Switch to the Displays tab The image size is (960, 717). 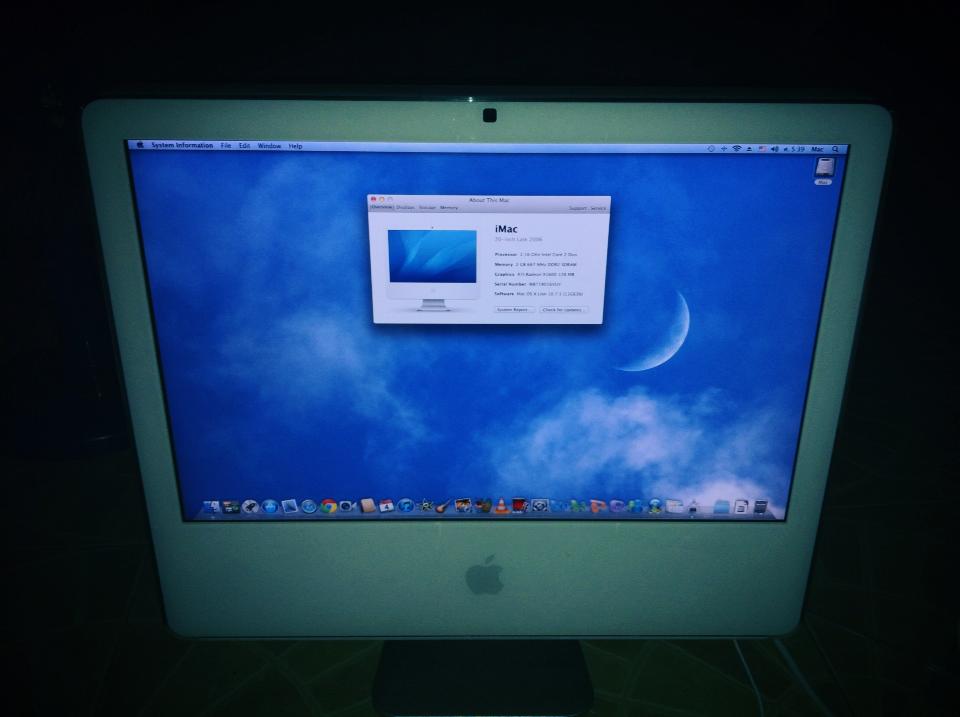405,208
